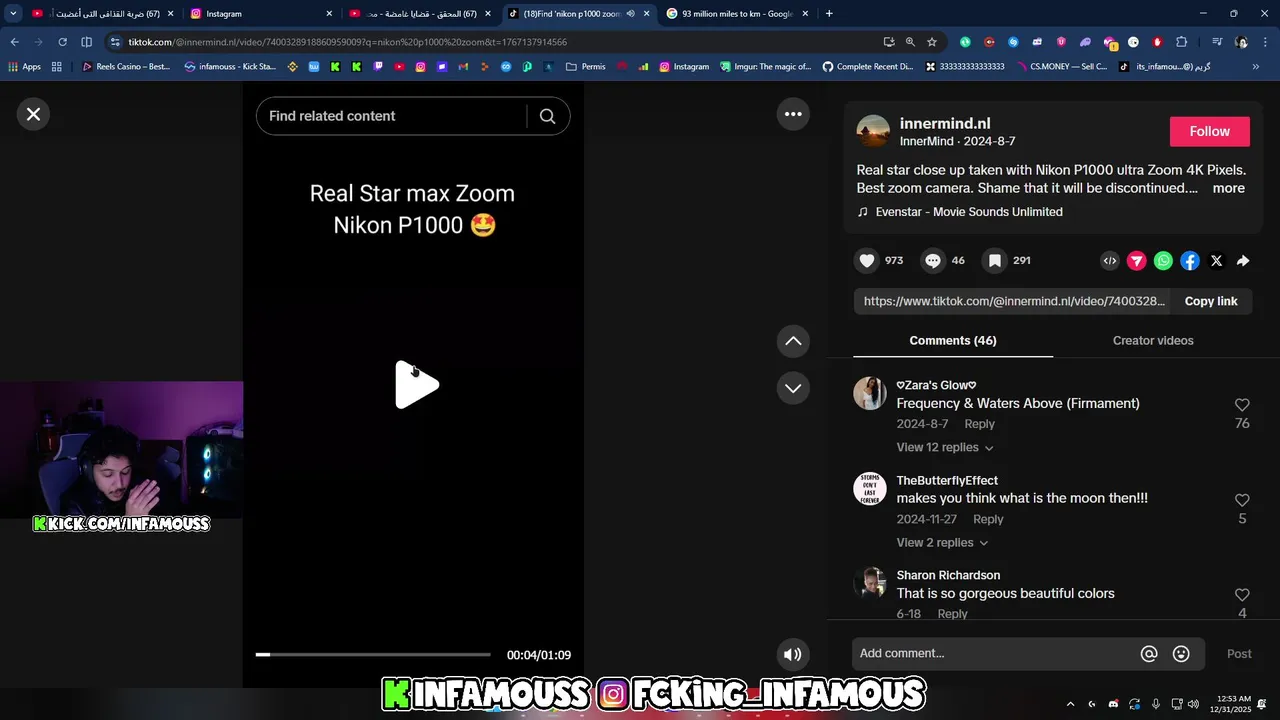Reply to TheButterflyEffect comment
Screen dimensions: 1280x720
988,519
